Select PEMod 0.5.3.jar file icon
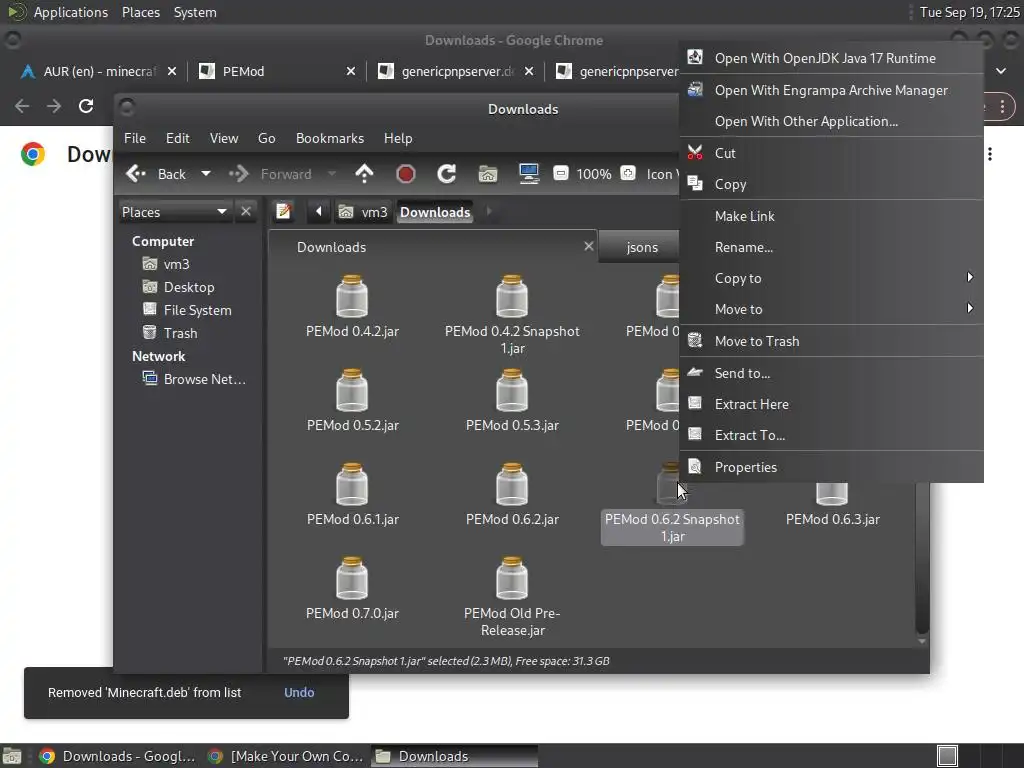 (512, 390)
